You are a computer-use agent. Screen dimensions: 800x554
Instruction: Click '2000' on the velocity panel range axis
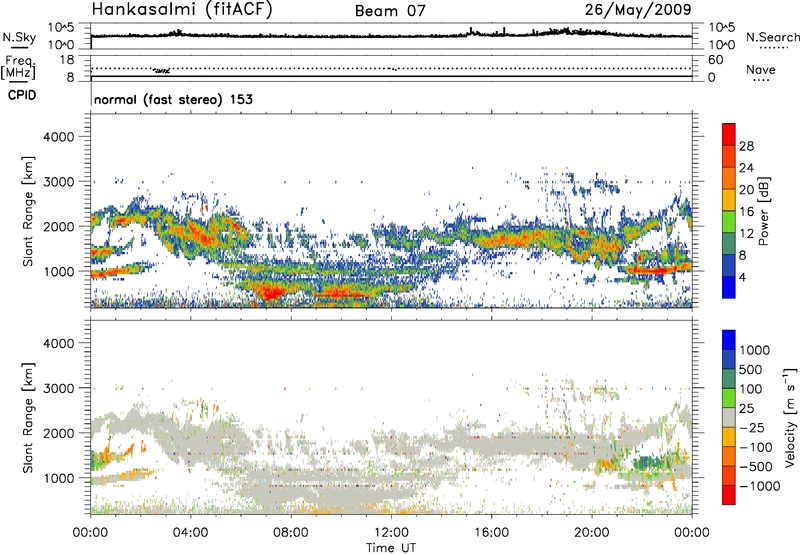[x=59, y=433]
